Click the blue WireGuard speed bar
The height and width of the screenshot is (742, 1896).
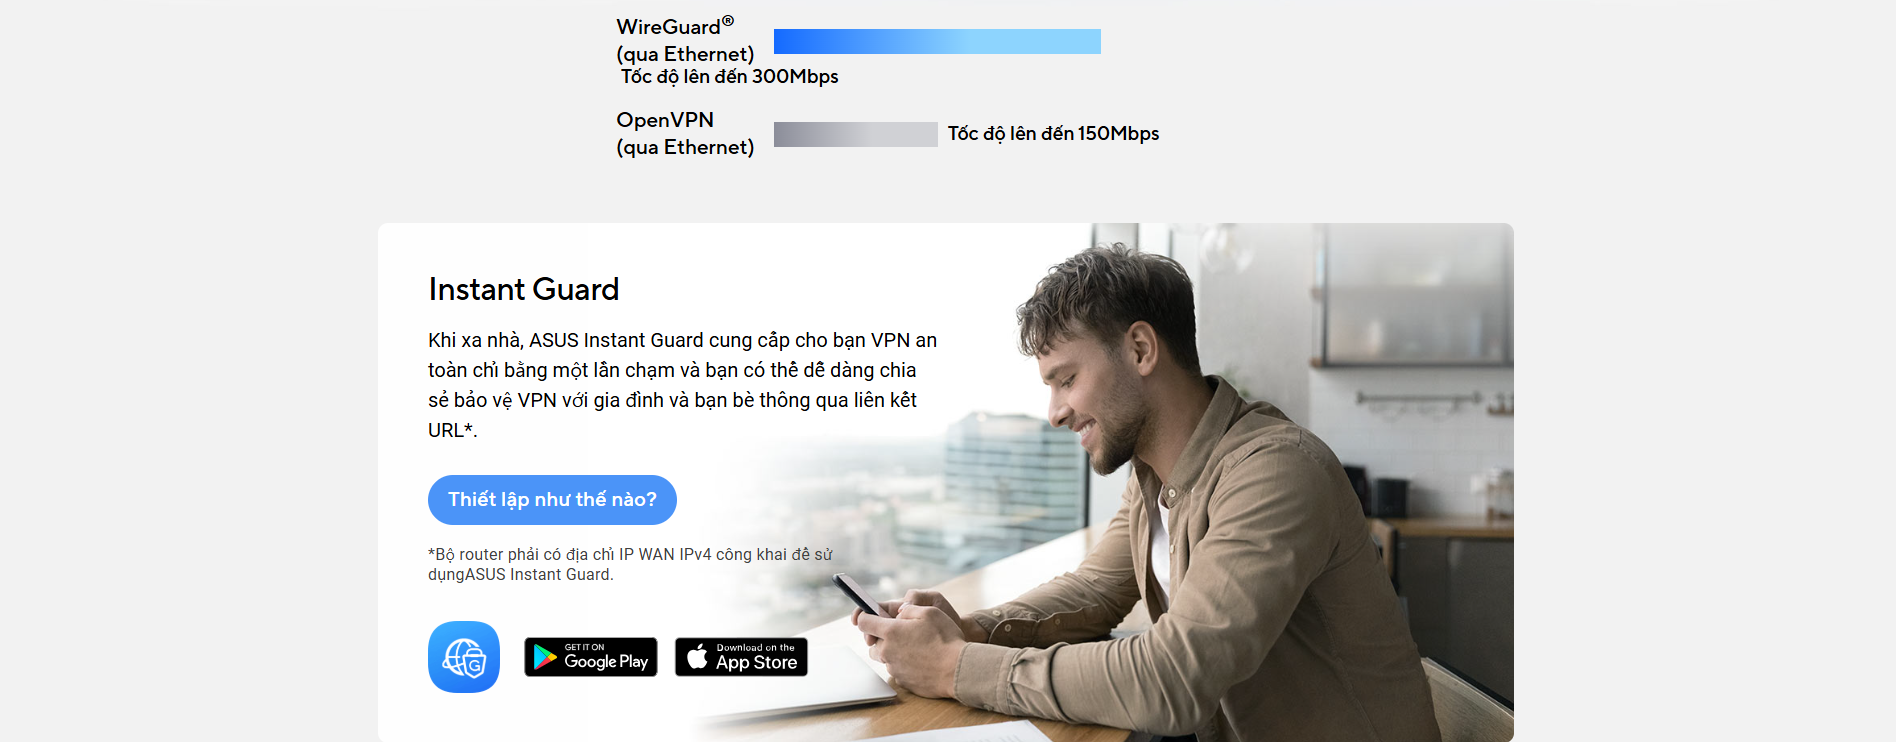pos(937,41)
